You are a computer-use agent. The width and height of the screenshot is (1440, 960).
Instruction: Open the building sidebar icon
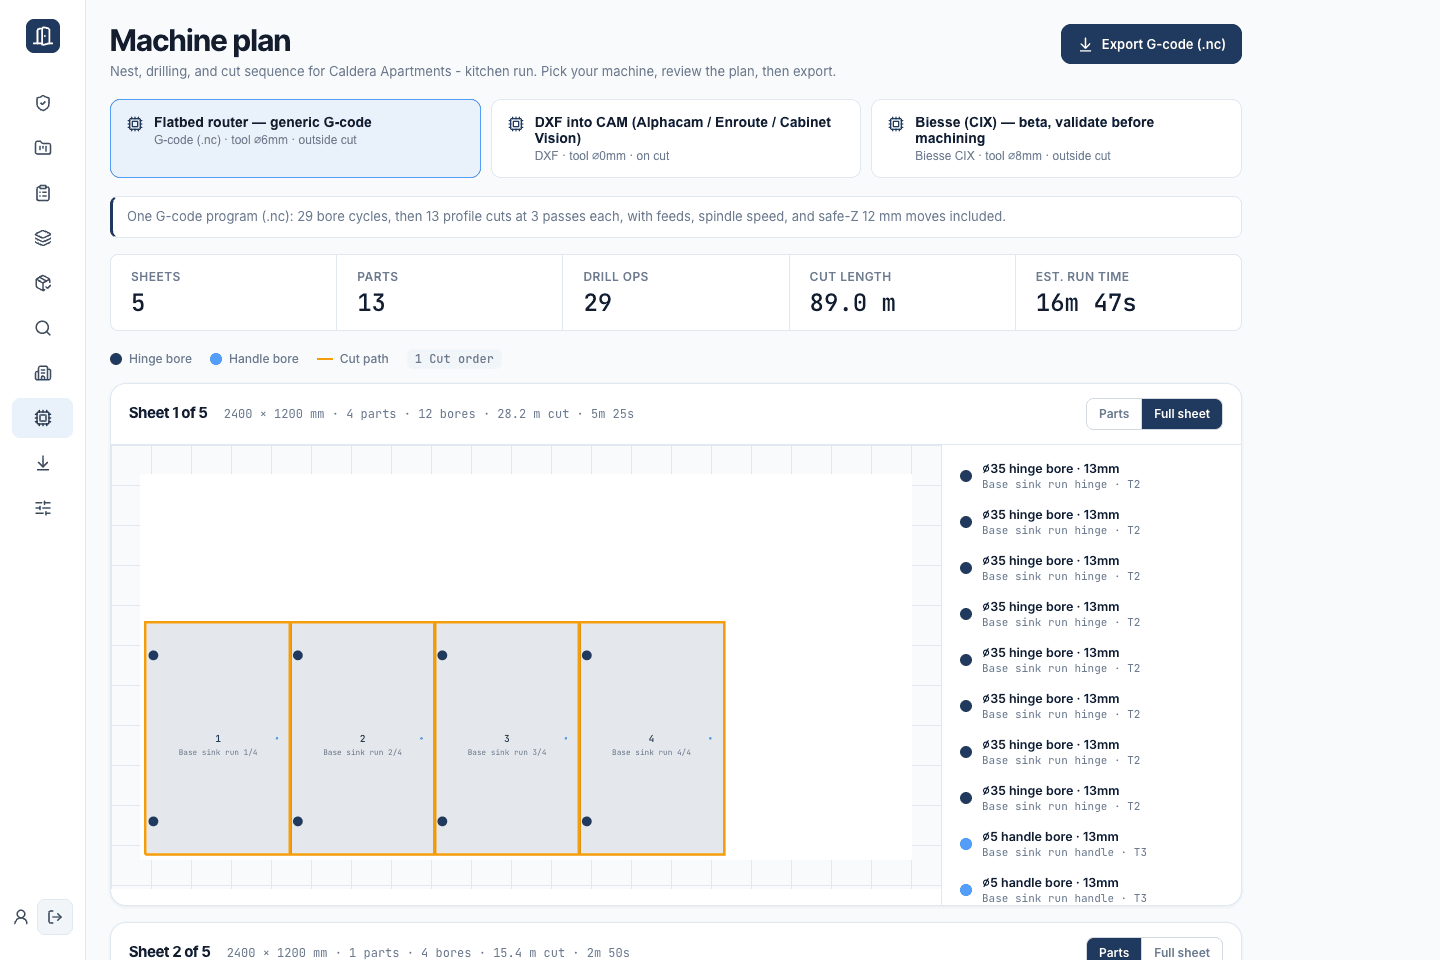[43, 373]
